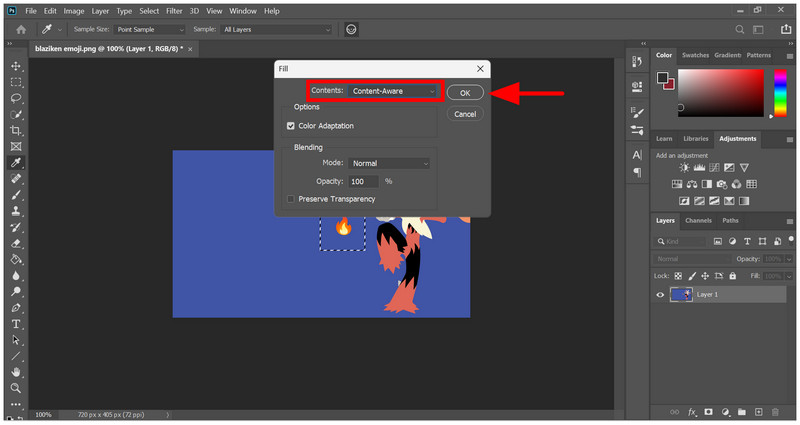Switch to the Swatches tab
The width and height of the screenshot is (800, 425).
coord(695,55)
